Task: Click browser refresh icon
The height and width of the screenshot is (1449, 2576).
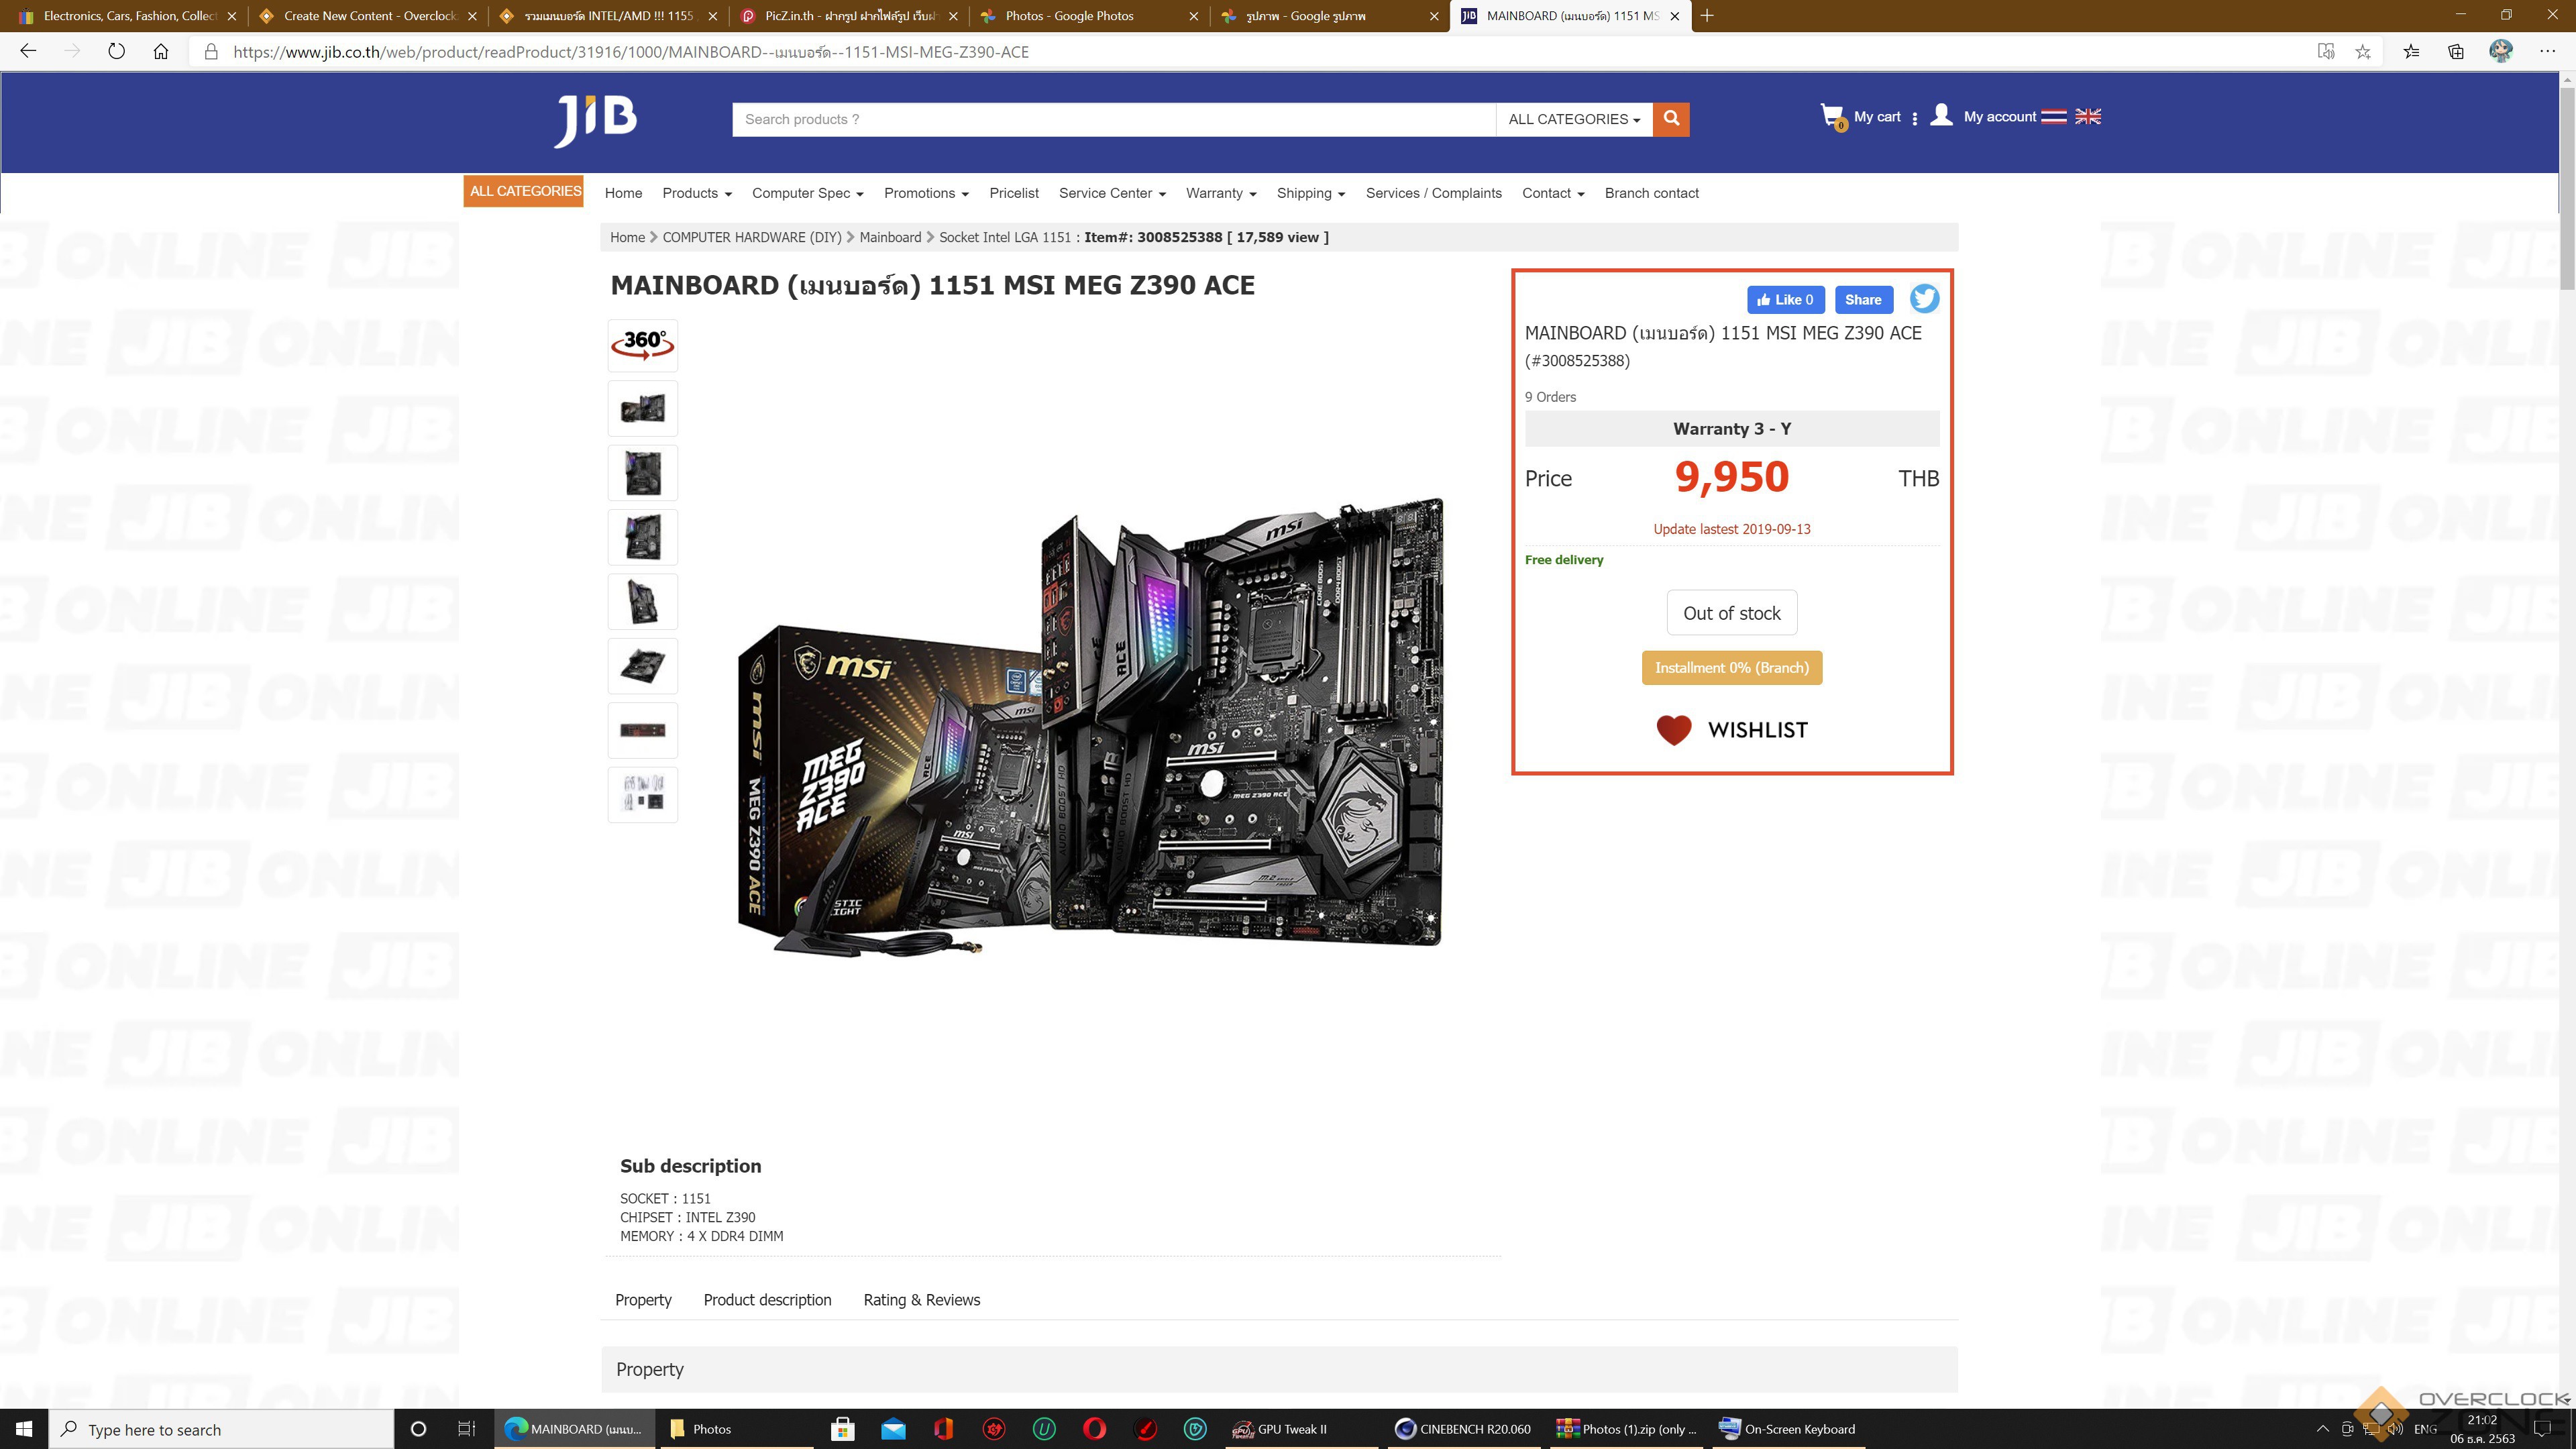Action: click(116, 51)
